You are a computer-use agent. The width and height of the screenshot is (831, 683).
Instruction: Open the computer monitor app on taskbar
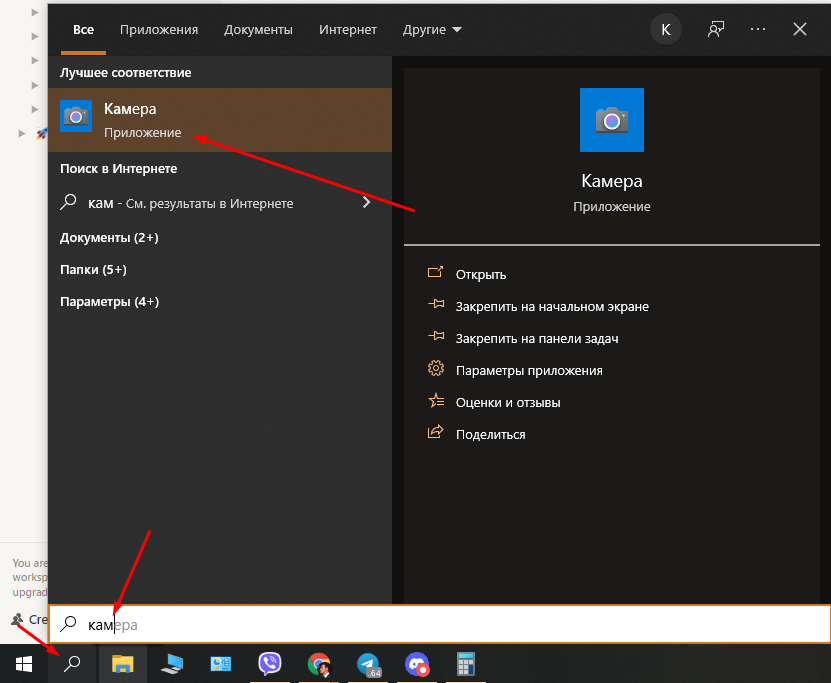click(172, 664)
